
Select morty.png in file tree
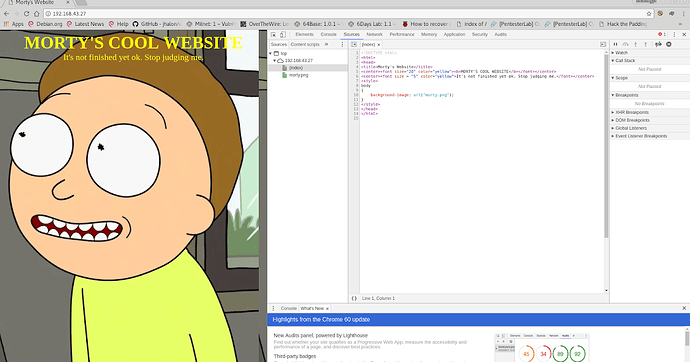298,75
